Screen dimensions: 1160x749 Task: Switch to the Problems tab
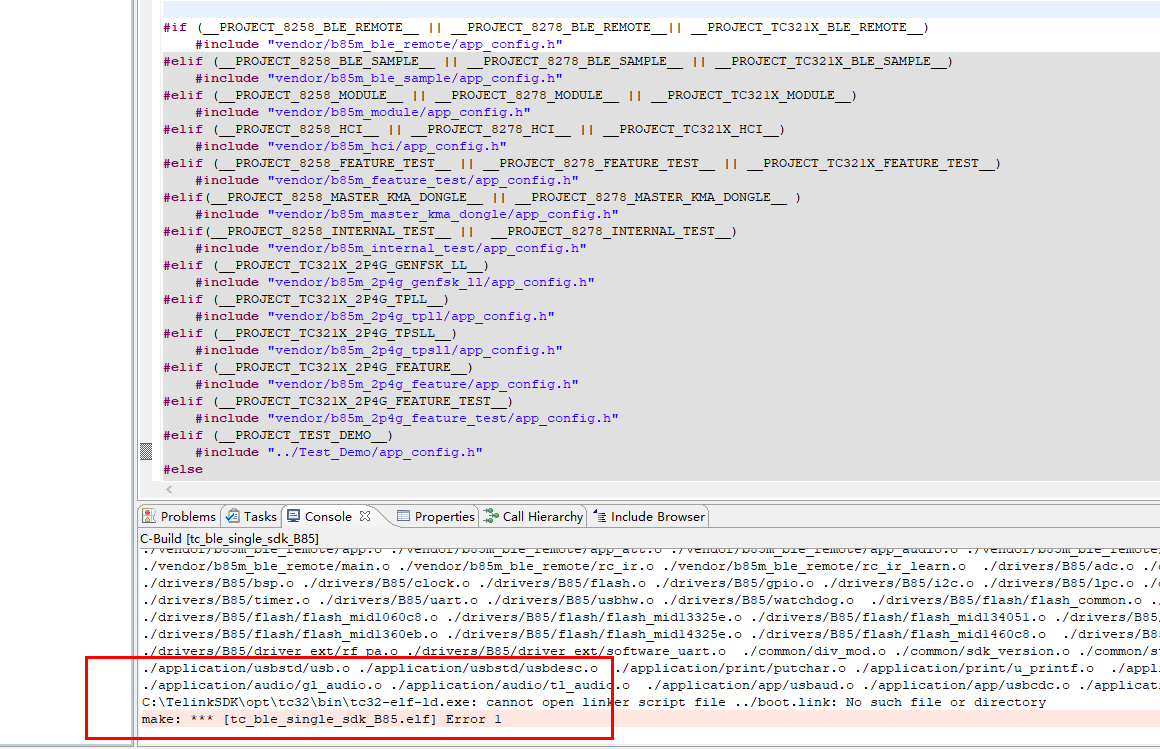coord(180,516)
